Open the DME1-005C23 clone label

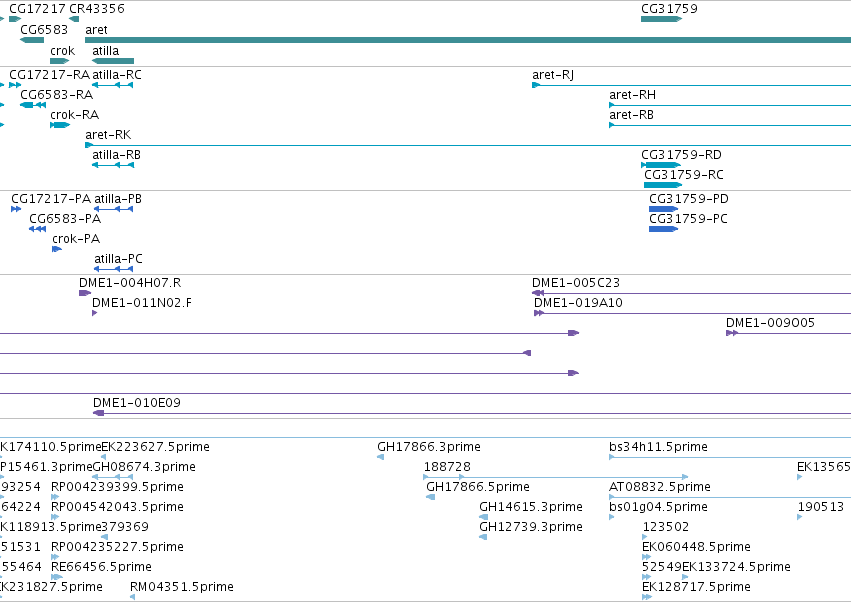[x=576, y=283]
